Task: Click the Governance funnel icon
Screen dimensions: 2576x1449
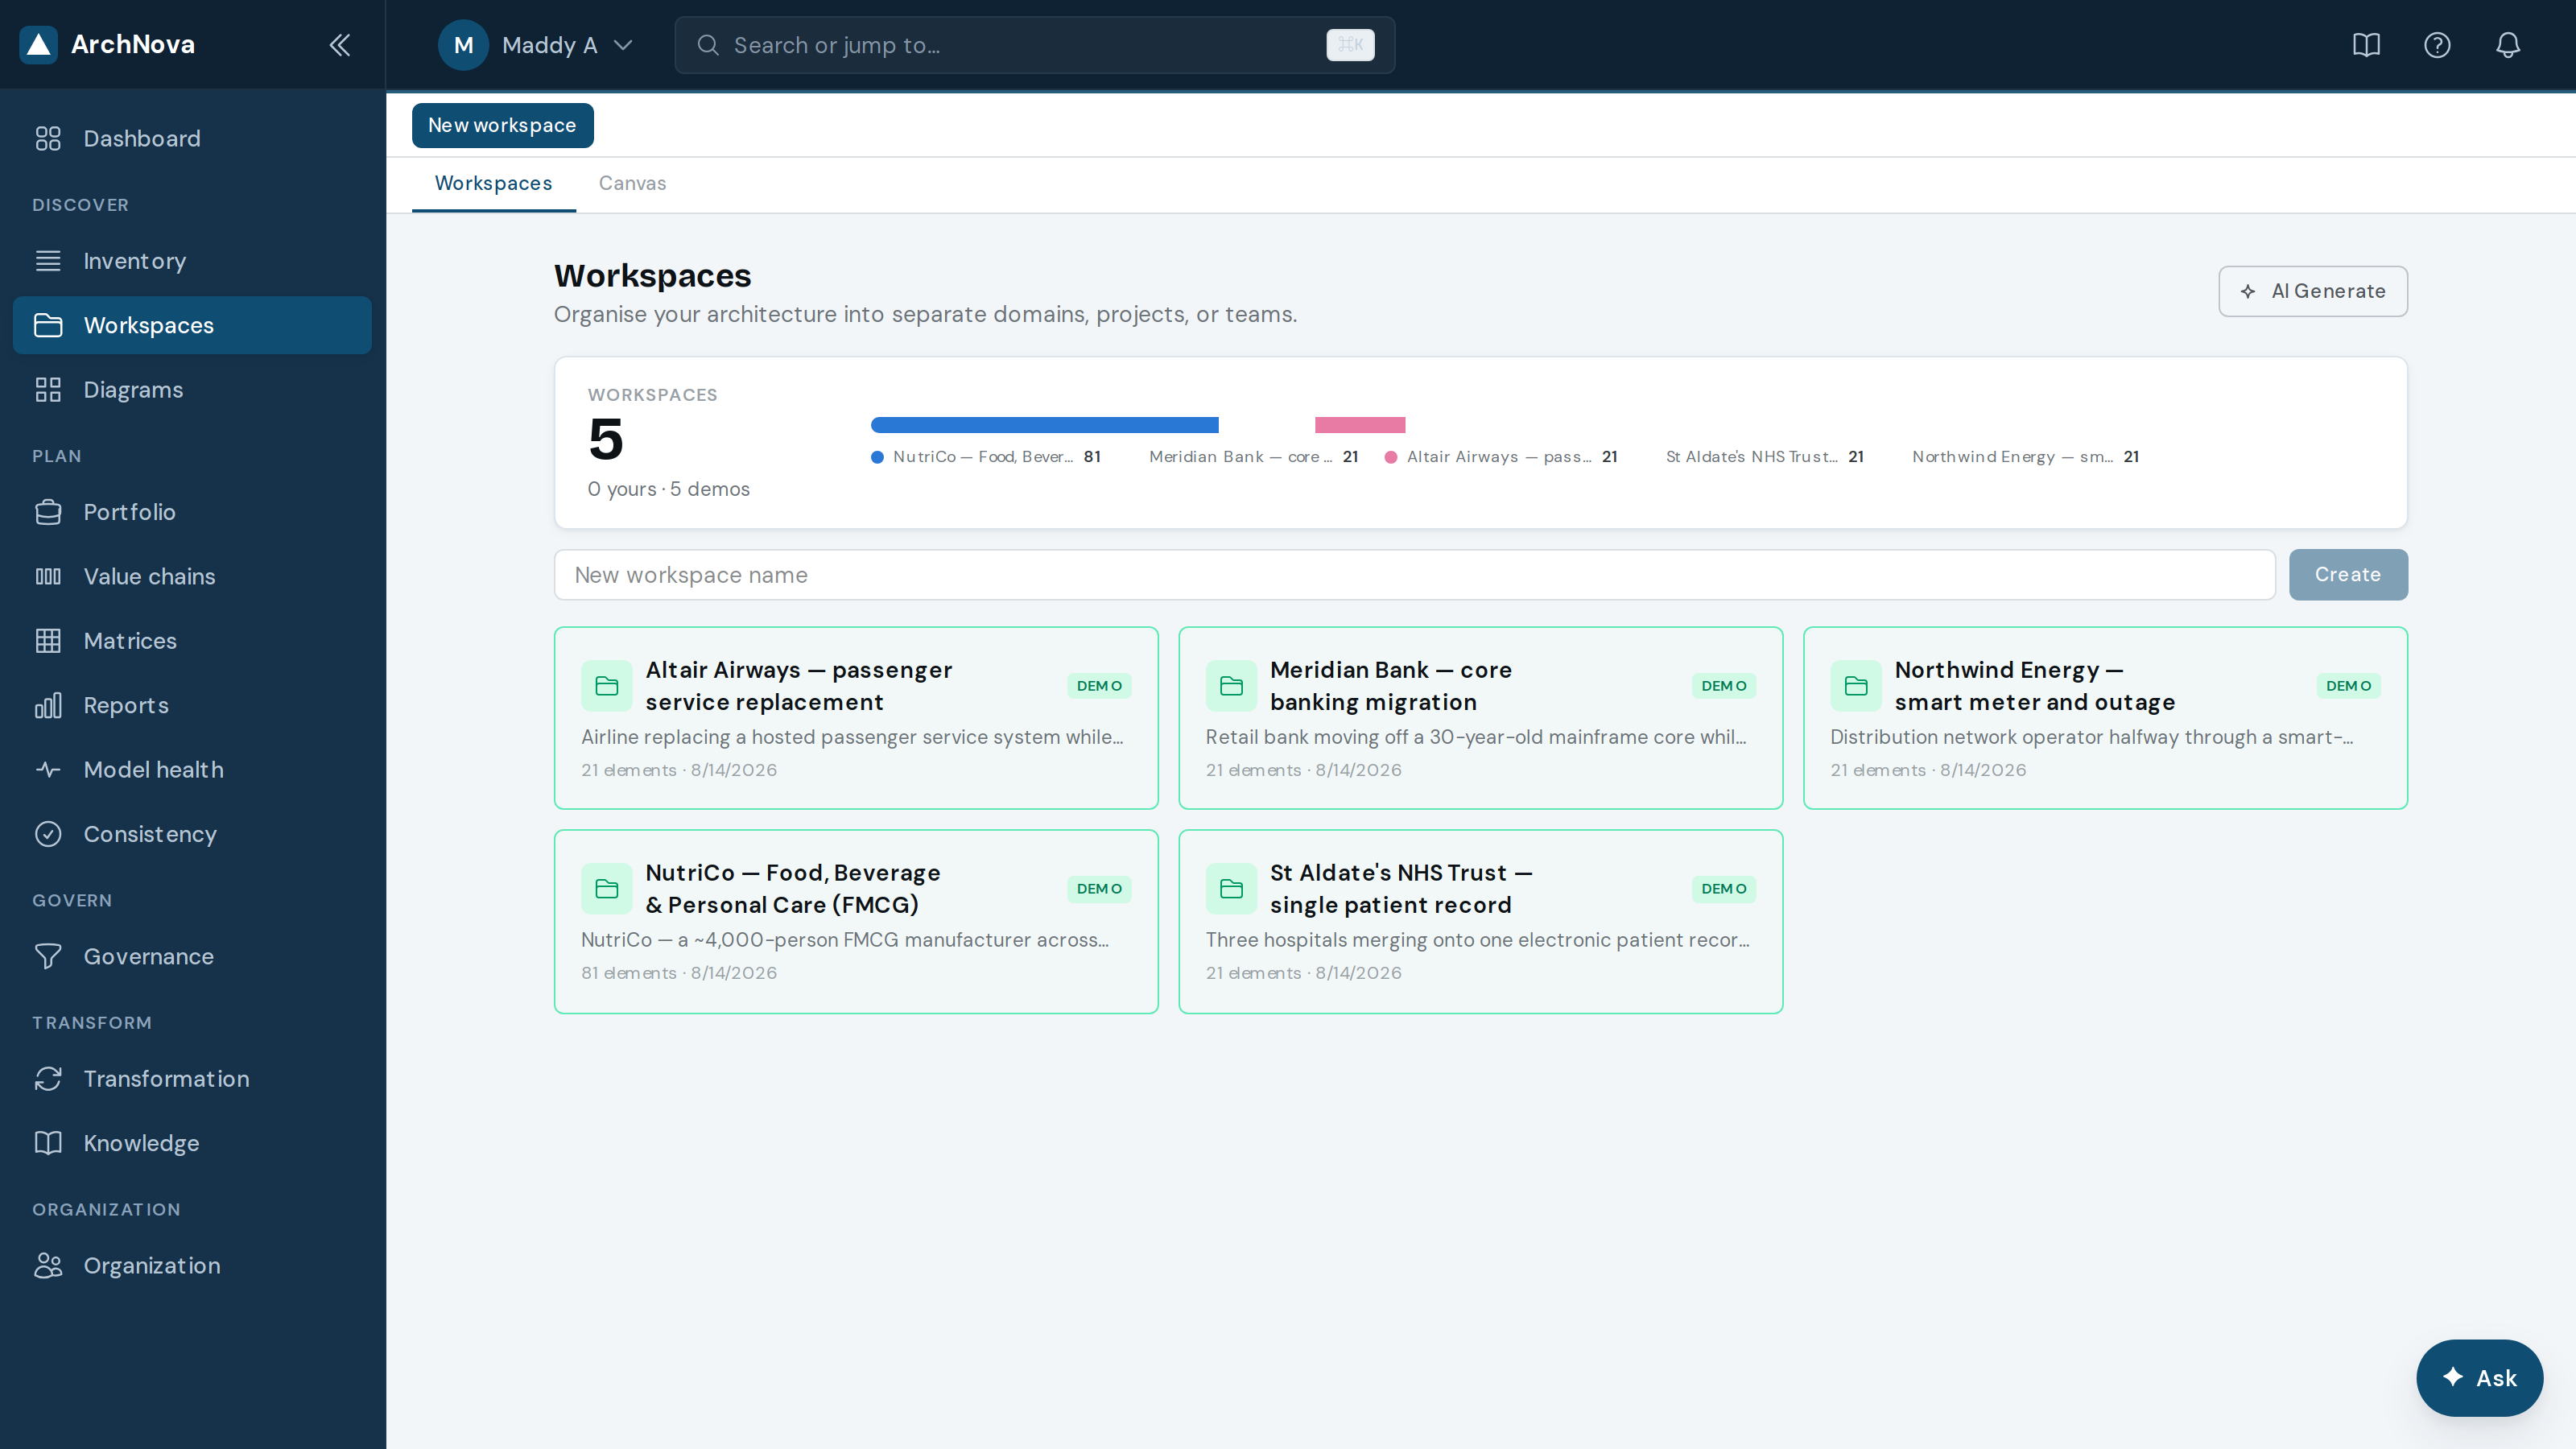Action: pos(48,957)
